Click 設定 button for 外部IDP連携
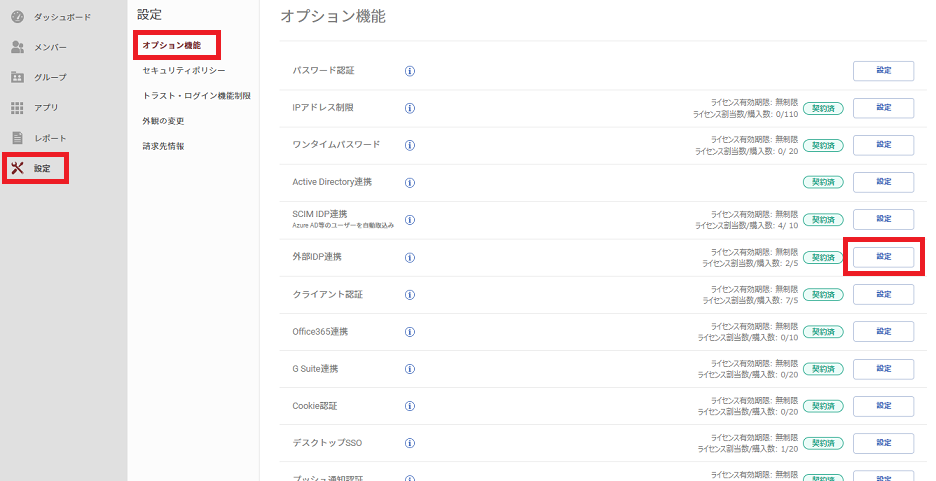Viewport: 936px width, 481px height. pyautogui.click(x=883, y=257)
